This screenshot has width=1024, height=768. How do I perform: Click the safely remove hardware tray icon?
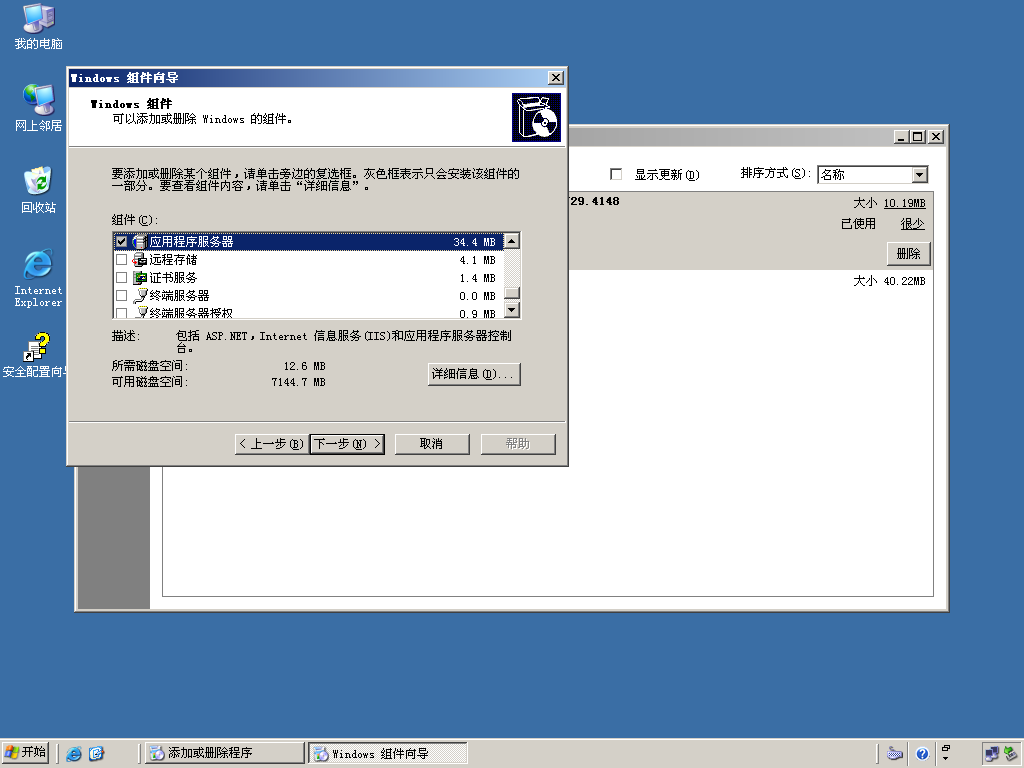(x=1010, y=754)
